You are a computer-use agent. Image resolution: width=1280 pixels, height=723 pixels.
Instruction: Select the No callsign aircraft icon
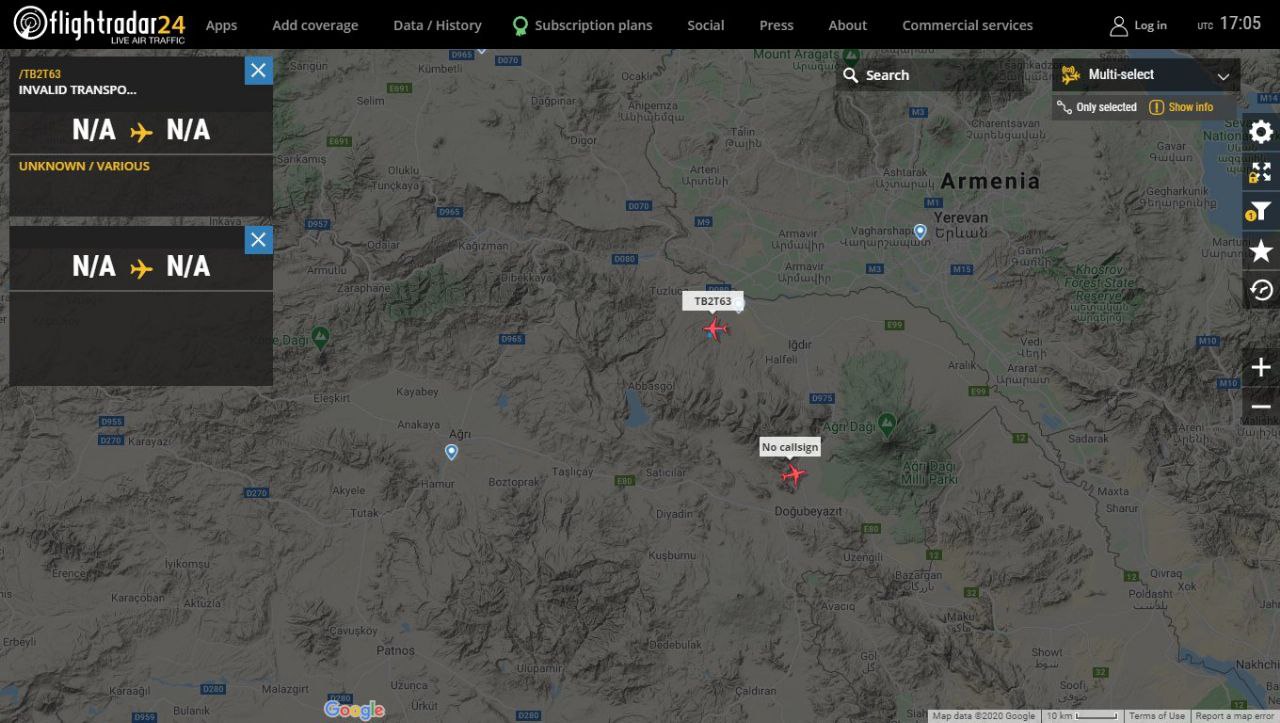point(793,474)
